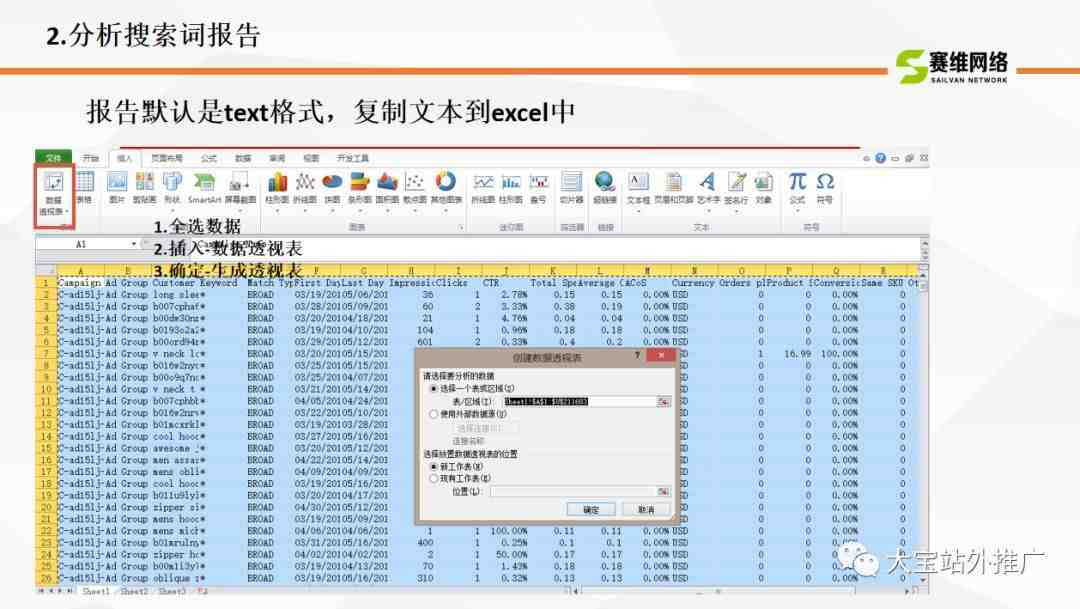Screen dimensions: 1080x609
Task: Insert a 文本框 text box
Action: [638, 188]
